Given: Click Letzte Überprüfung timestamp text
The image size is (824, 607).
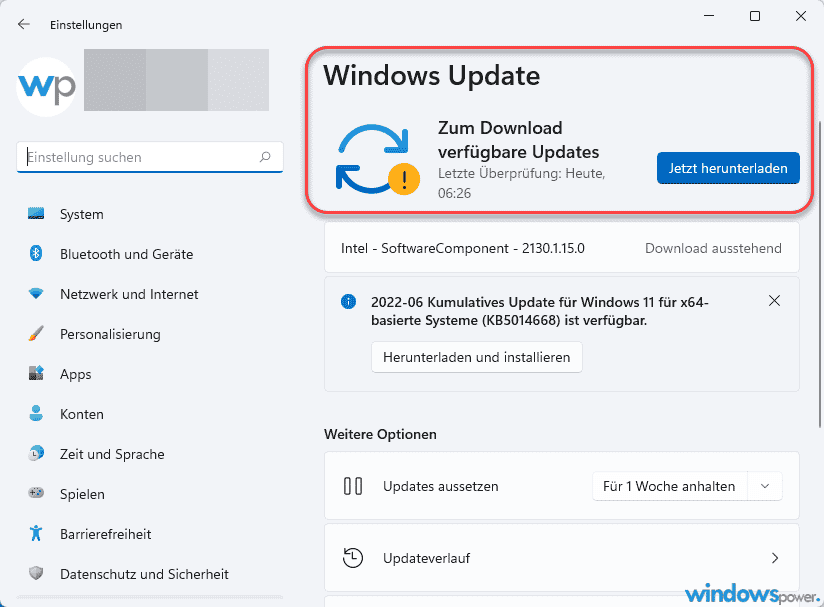Looking at the screenshot, I should 521,183.
